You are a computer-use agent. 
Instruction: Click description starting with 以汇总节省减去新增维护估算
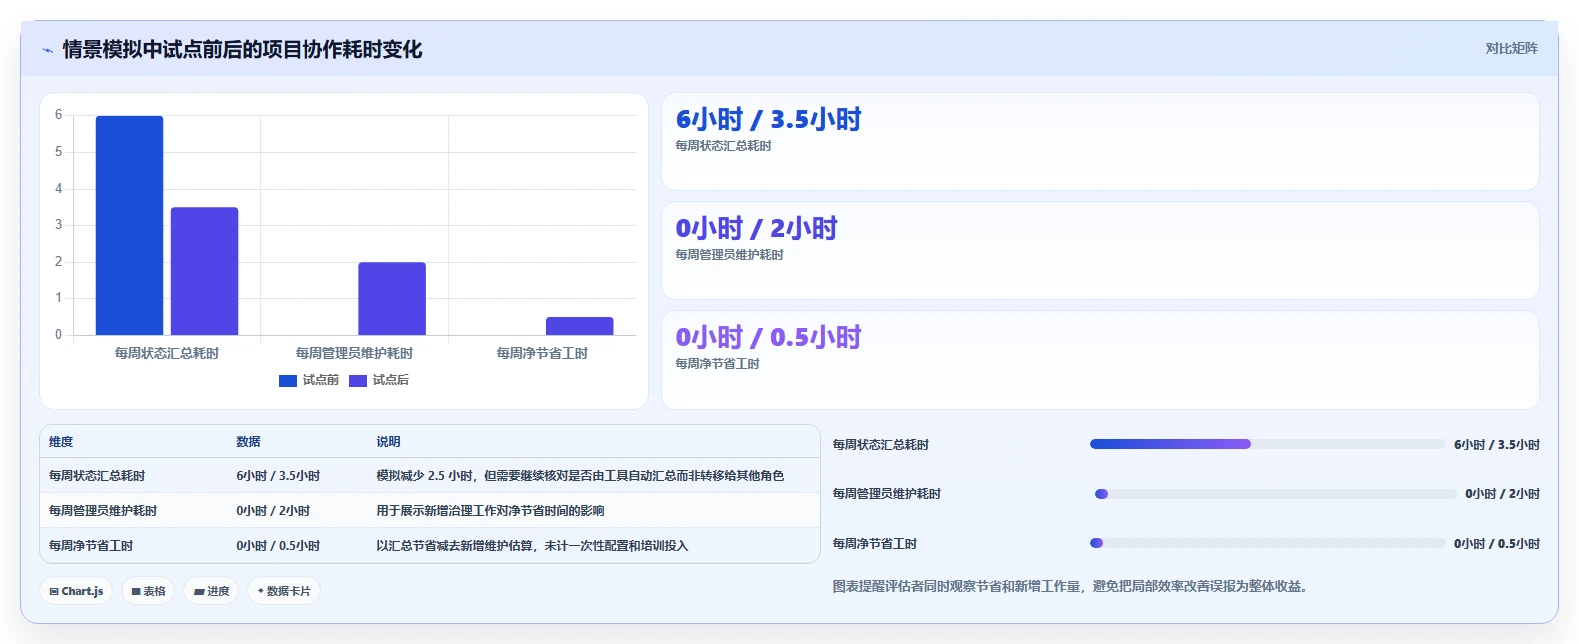coord(532,546)
